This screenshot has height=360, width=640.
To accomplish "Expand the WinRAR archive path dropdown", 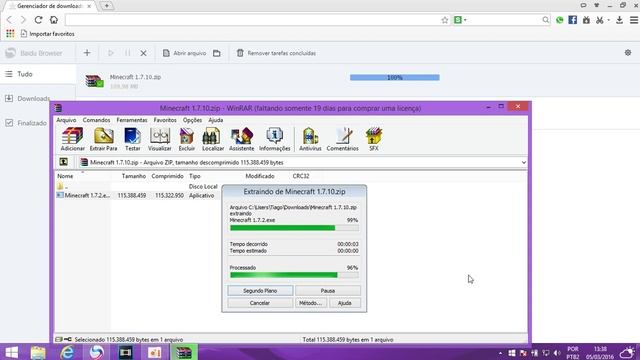I will 523,162.
